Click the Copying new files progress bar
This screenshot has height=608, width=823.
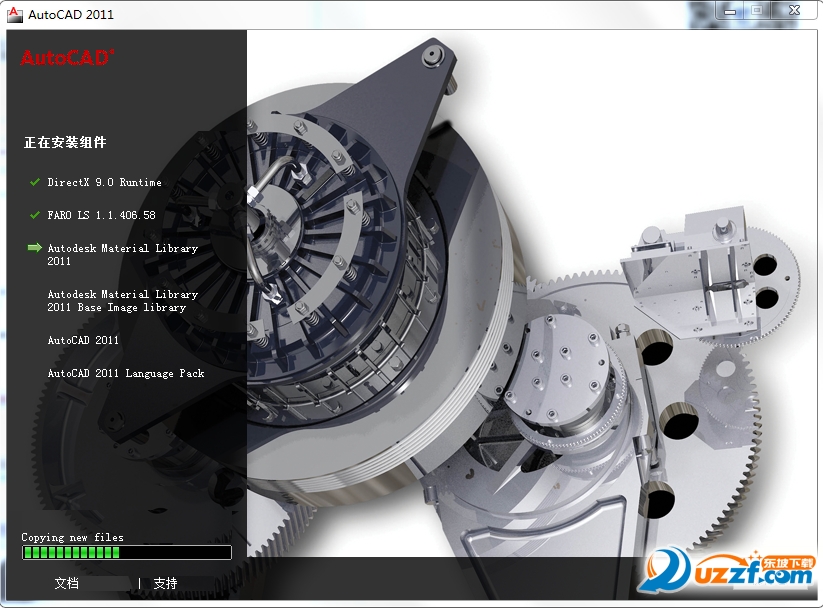pyautogui.click(x=126, y=552)
